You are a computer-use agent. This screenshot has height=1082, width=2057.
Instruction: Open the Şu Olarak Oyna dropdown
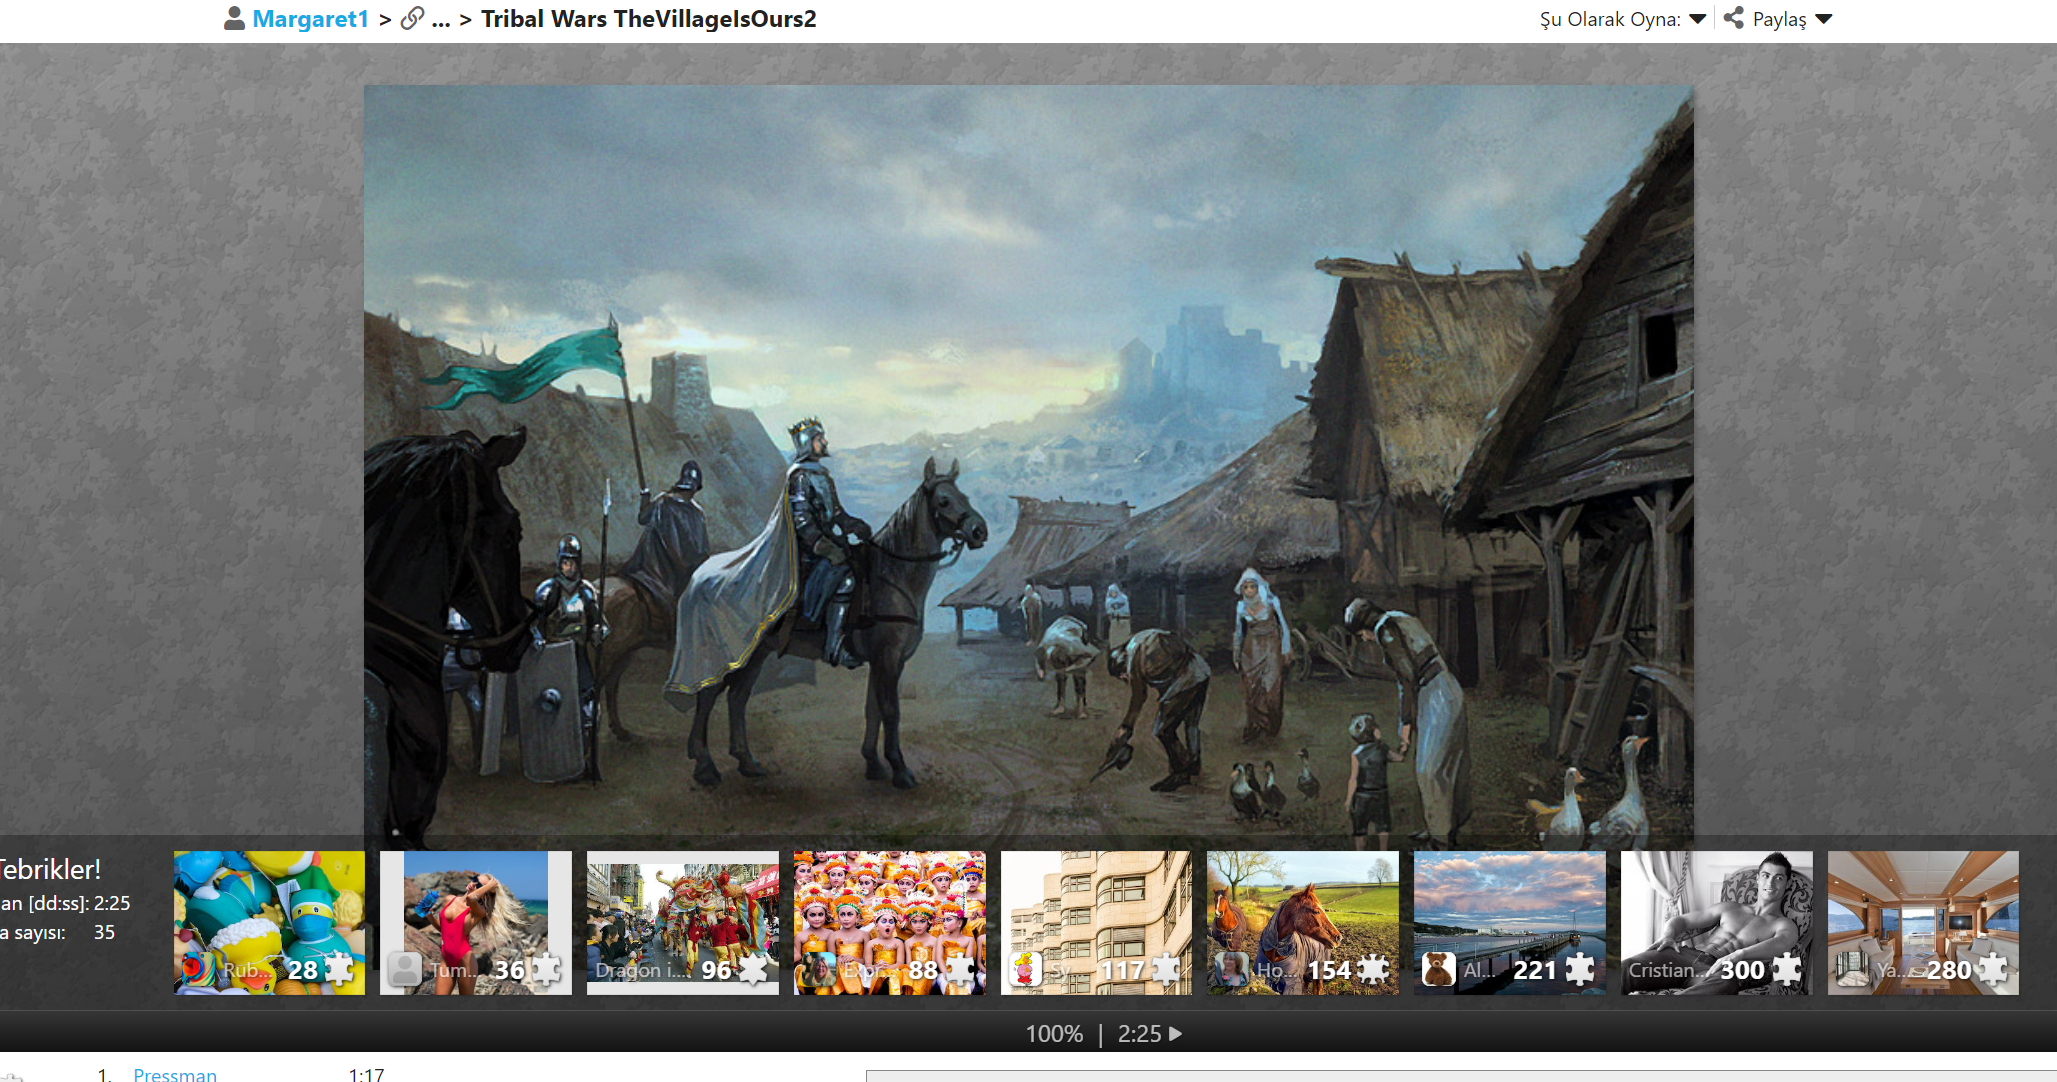click(1622, 19)
